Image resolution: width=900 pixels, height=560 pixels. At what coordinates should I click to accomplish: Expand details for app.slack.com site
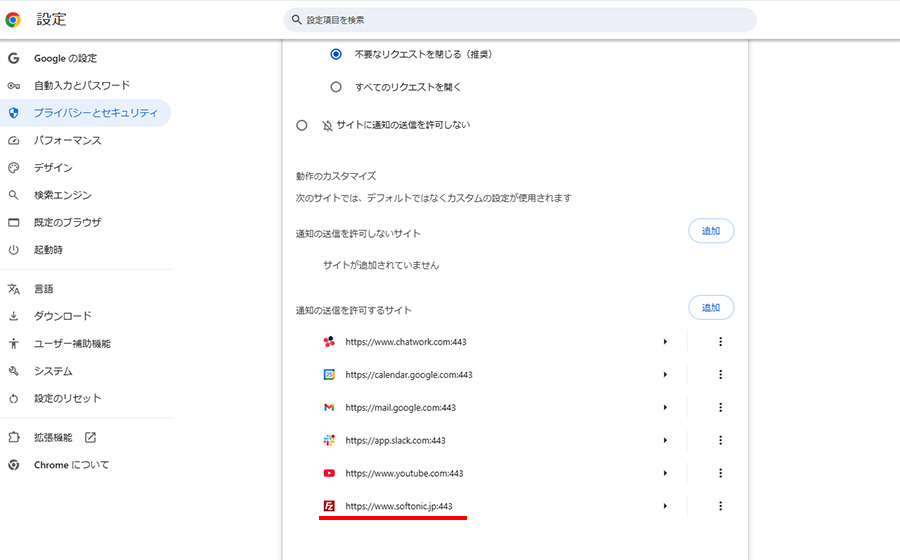point(665,441)
